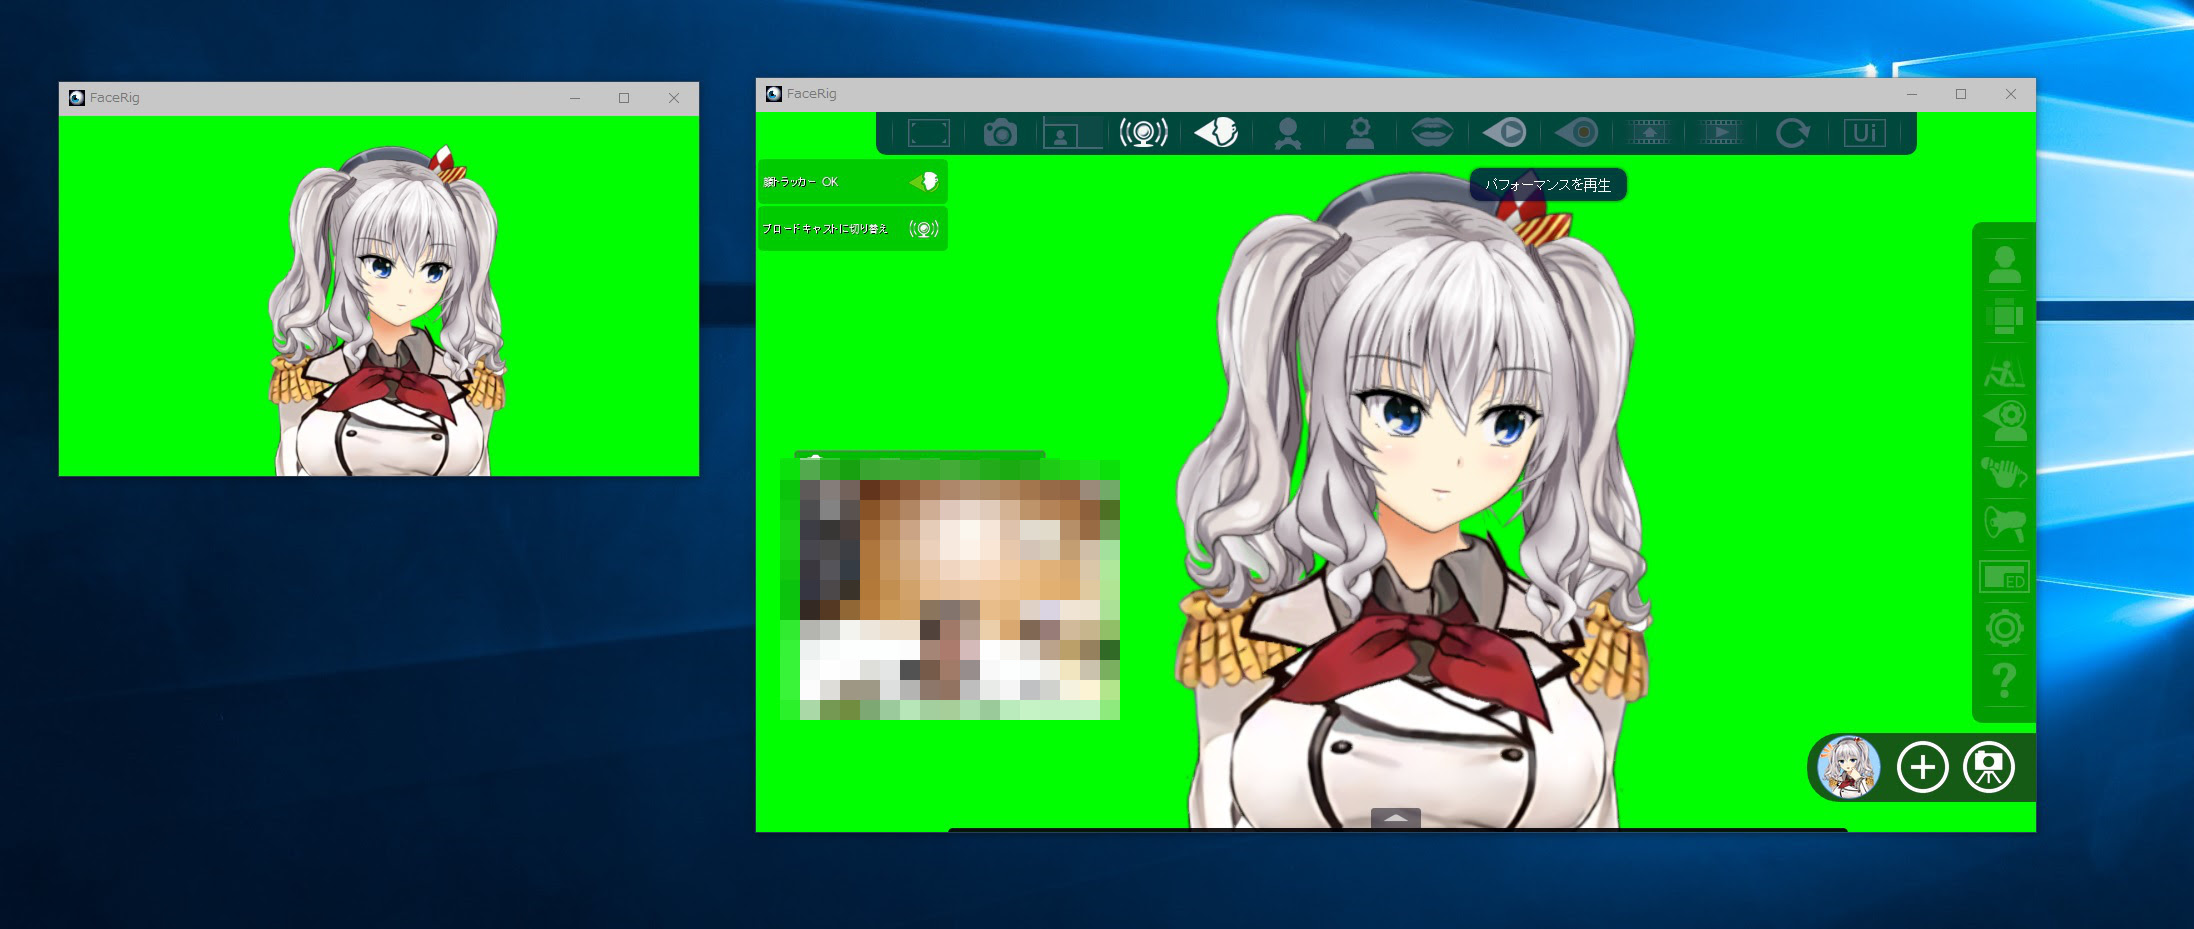Select the current avatar thumbnail at bottom right
The height and width of the screenshot is (929, 2194).
[1849, 767]
